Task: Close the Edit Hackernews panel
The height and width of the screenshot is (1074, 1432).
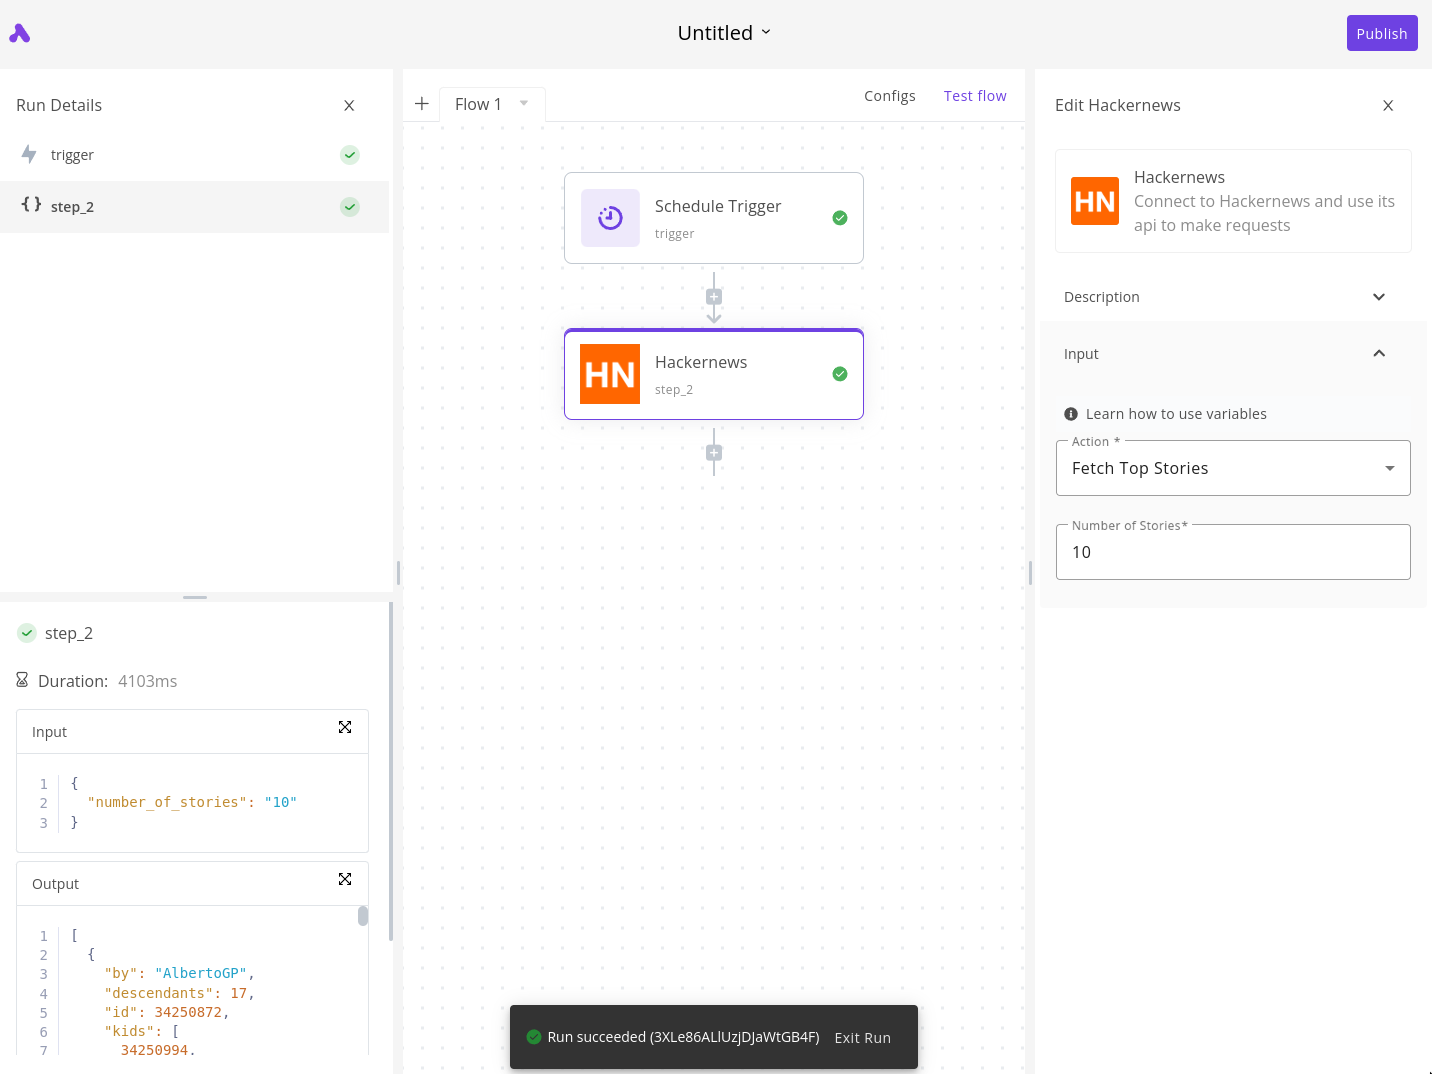Action: pos(1388,106)
